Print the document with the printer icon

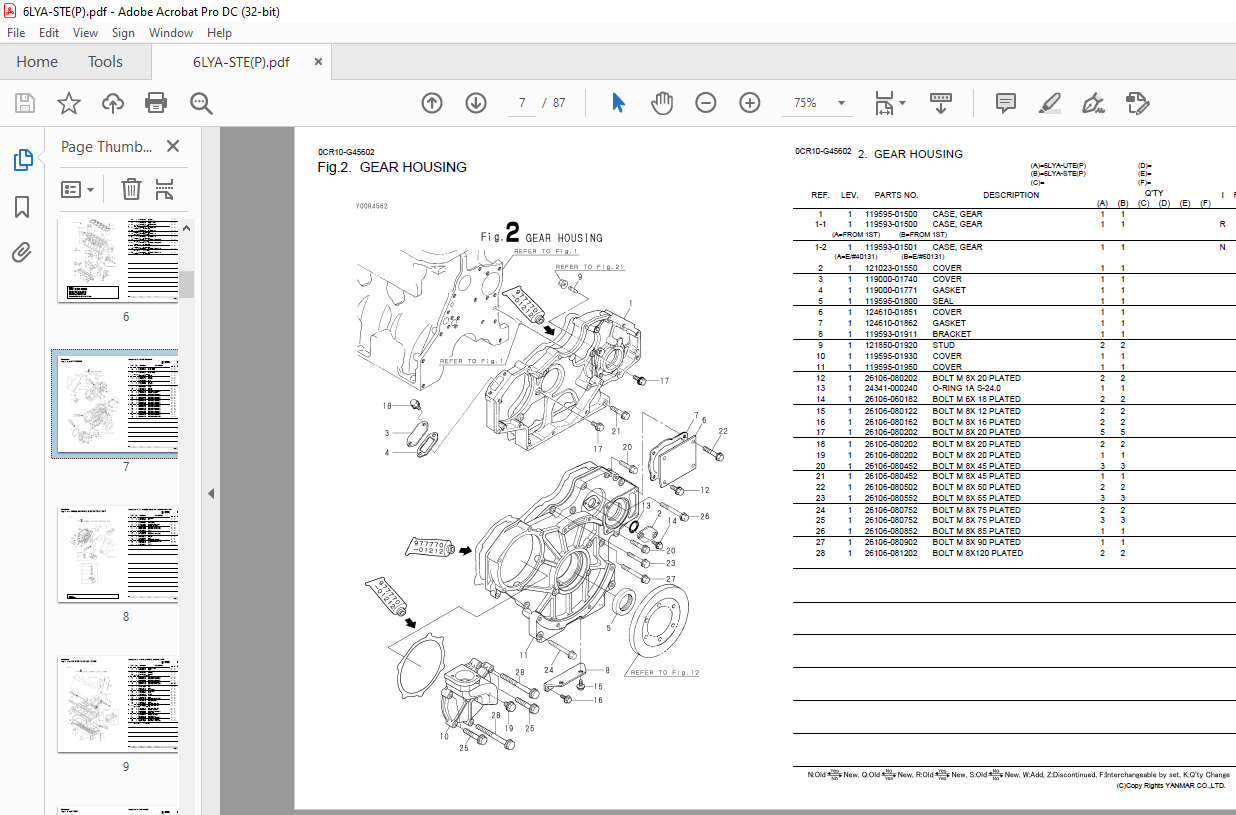156,103
